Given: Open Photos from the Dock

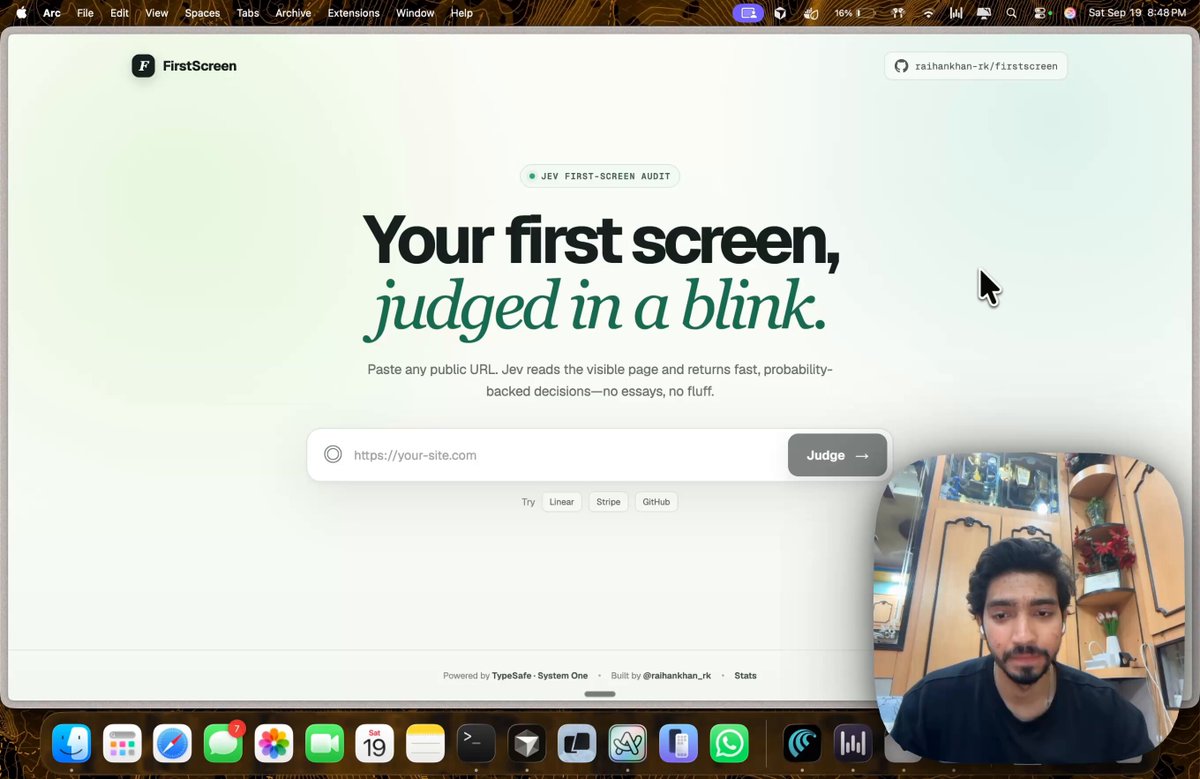Looking at the screenshot, I should coord(274,743).
